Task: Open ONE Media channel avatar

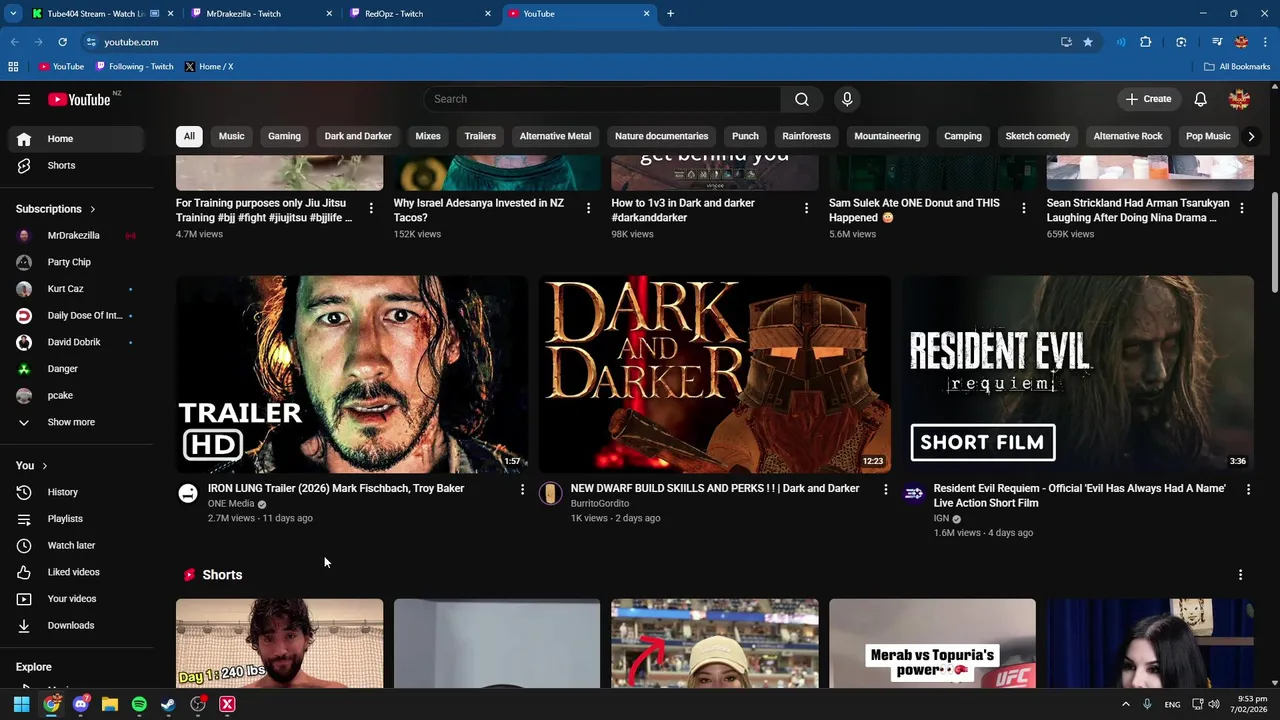Action: point(188,493)
